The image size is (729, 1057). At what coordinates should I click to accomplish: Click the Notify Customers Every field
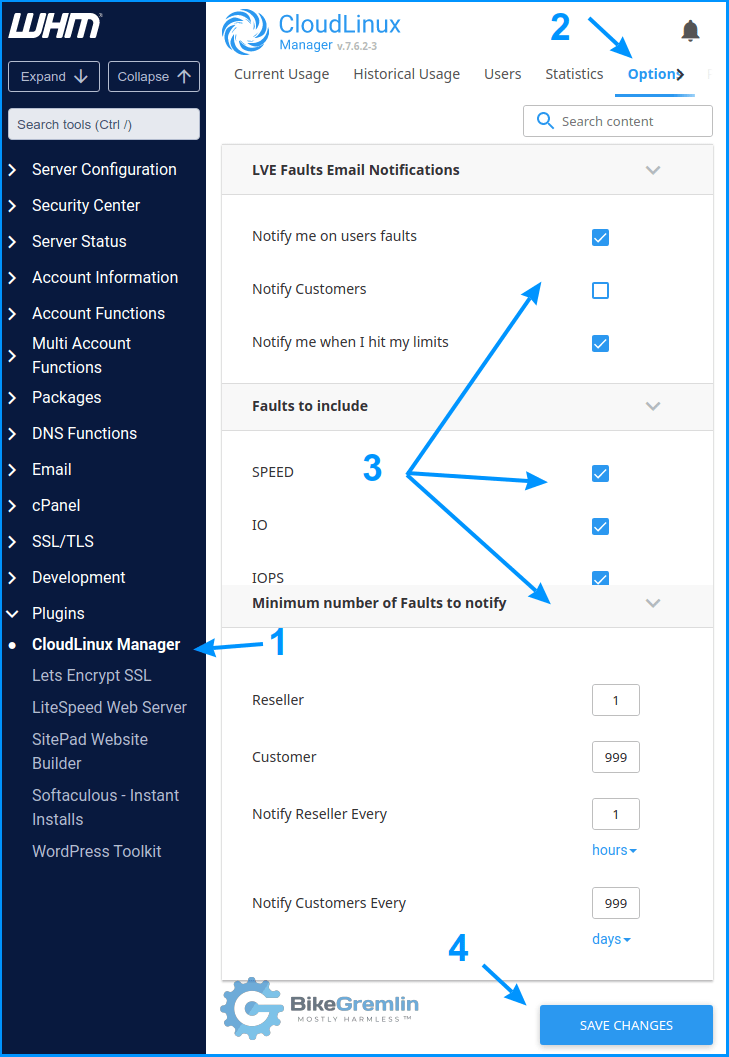coord(616,903)
